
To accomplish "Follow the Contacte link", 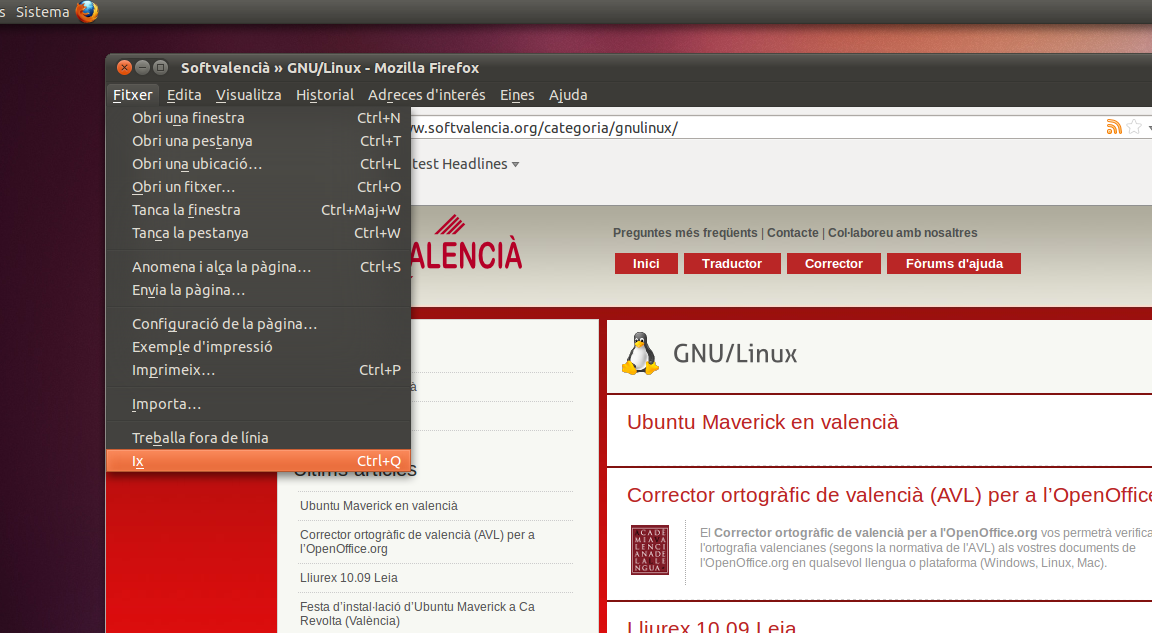I will [x=793, y=233].
